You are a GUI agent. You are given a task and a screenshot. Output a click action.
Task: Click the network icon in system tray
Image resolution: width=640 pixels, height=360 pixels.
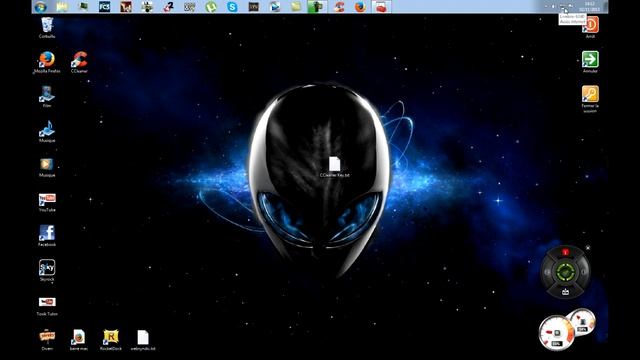point(562,7)
